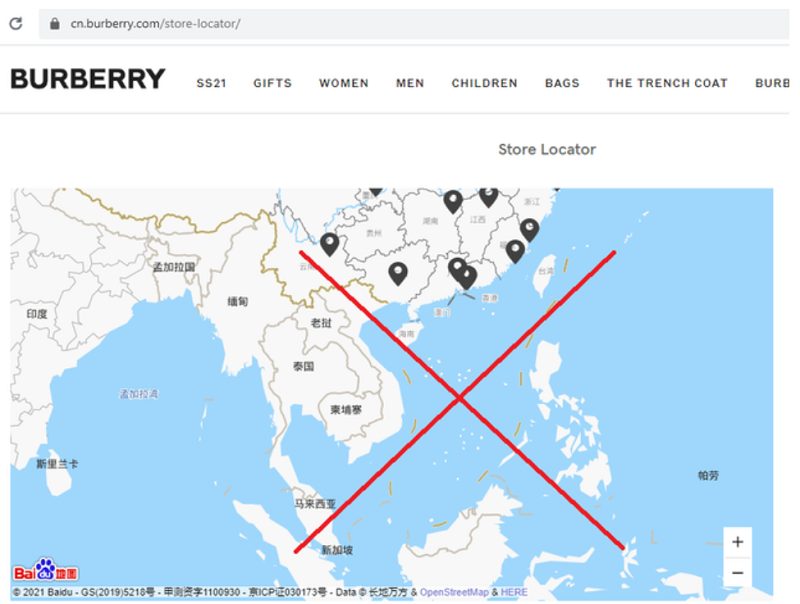Zoom out the map with minus button
Viewport: 800px width, 604px height.
coord(737,573)
